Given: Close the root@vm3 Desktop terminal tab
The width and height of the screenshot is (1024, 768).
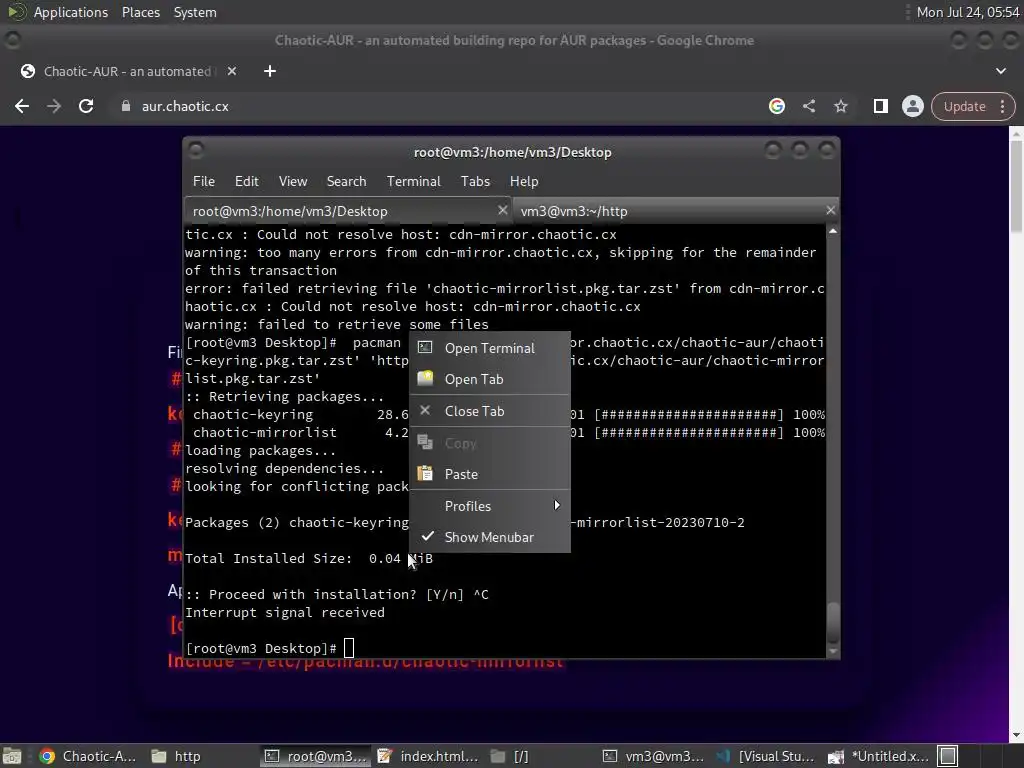Looking at the screenshot, I should [x=502, y=210].
